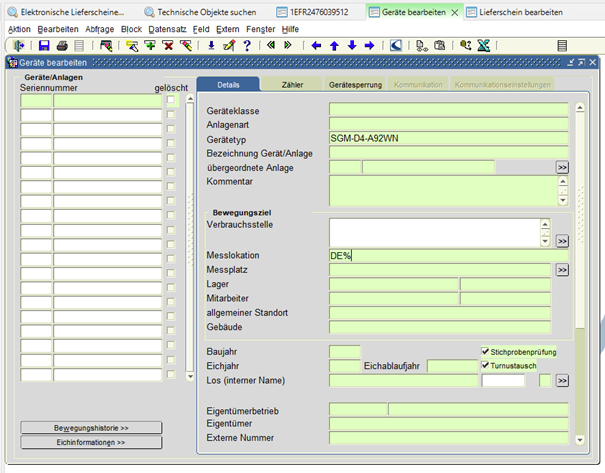Open lookup button beside Verbrauchsstelle field
605x473 pixels.
click(x=562, y=241)
